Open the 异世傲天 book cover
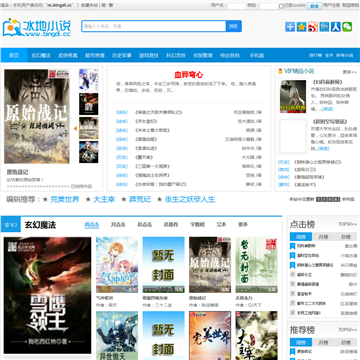Screen dimensions: 360x360 pyautogui.click(x=117, y=335)
